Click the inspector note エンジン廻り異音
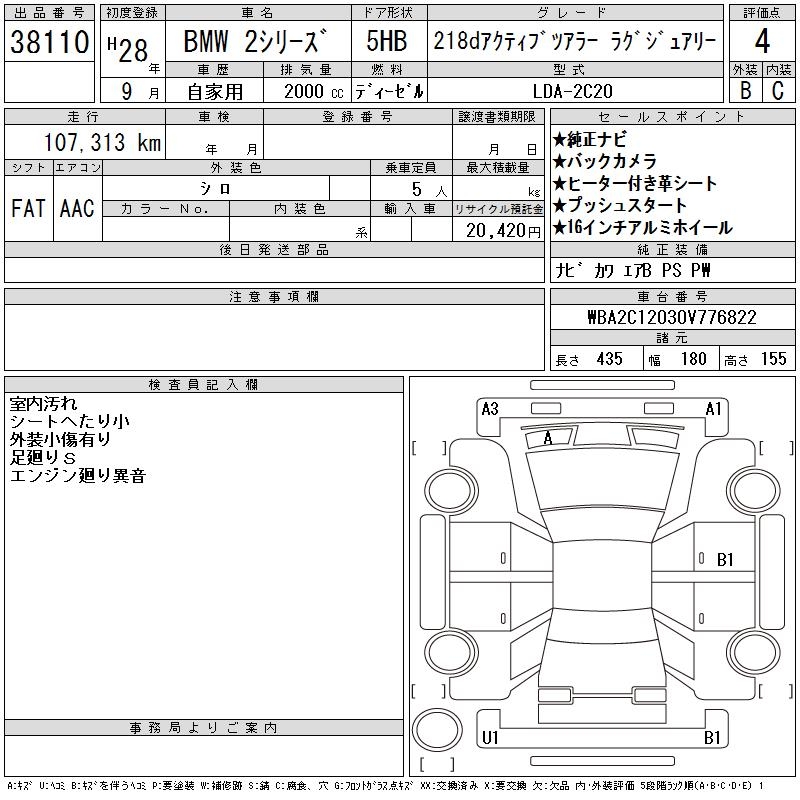Viewport: 800px width, 800px height. 78,476
